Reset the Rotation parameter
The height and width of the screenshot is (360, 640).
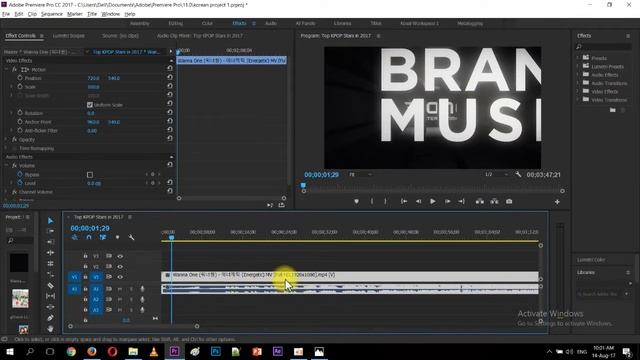(170, 113)
